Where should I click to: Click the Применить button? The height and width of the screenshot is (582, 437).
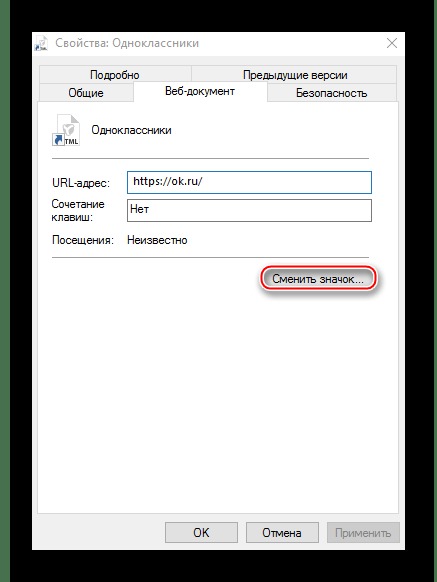click(363, 533)
